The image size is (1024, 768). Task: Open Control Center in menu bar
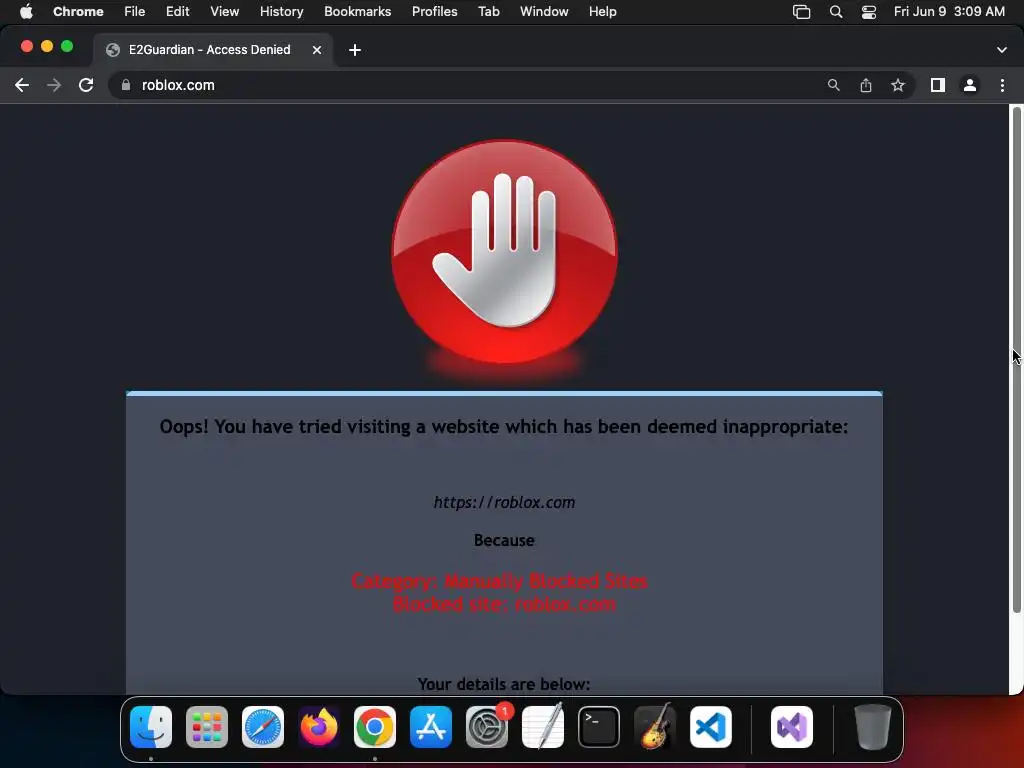(869, 12)
